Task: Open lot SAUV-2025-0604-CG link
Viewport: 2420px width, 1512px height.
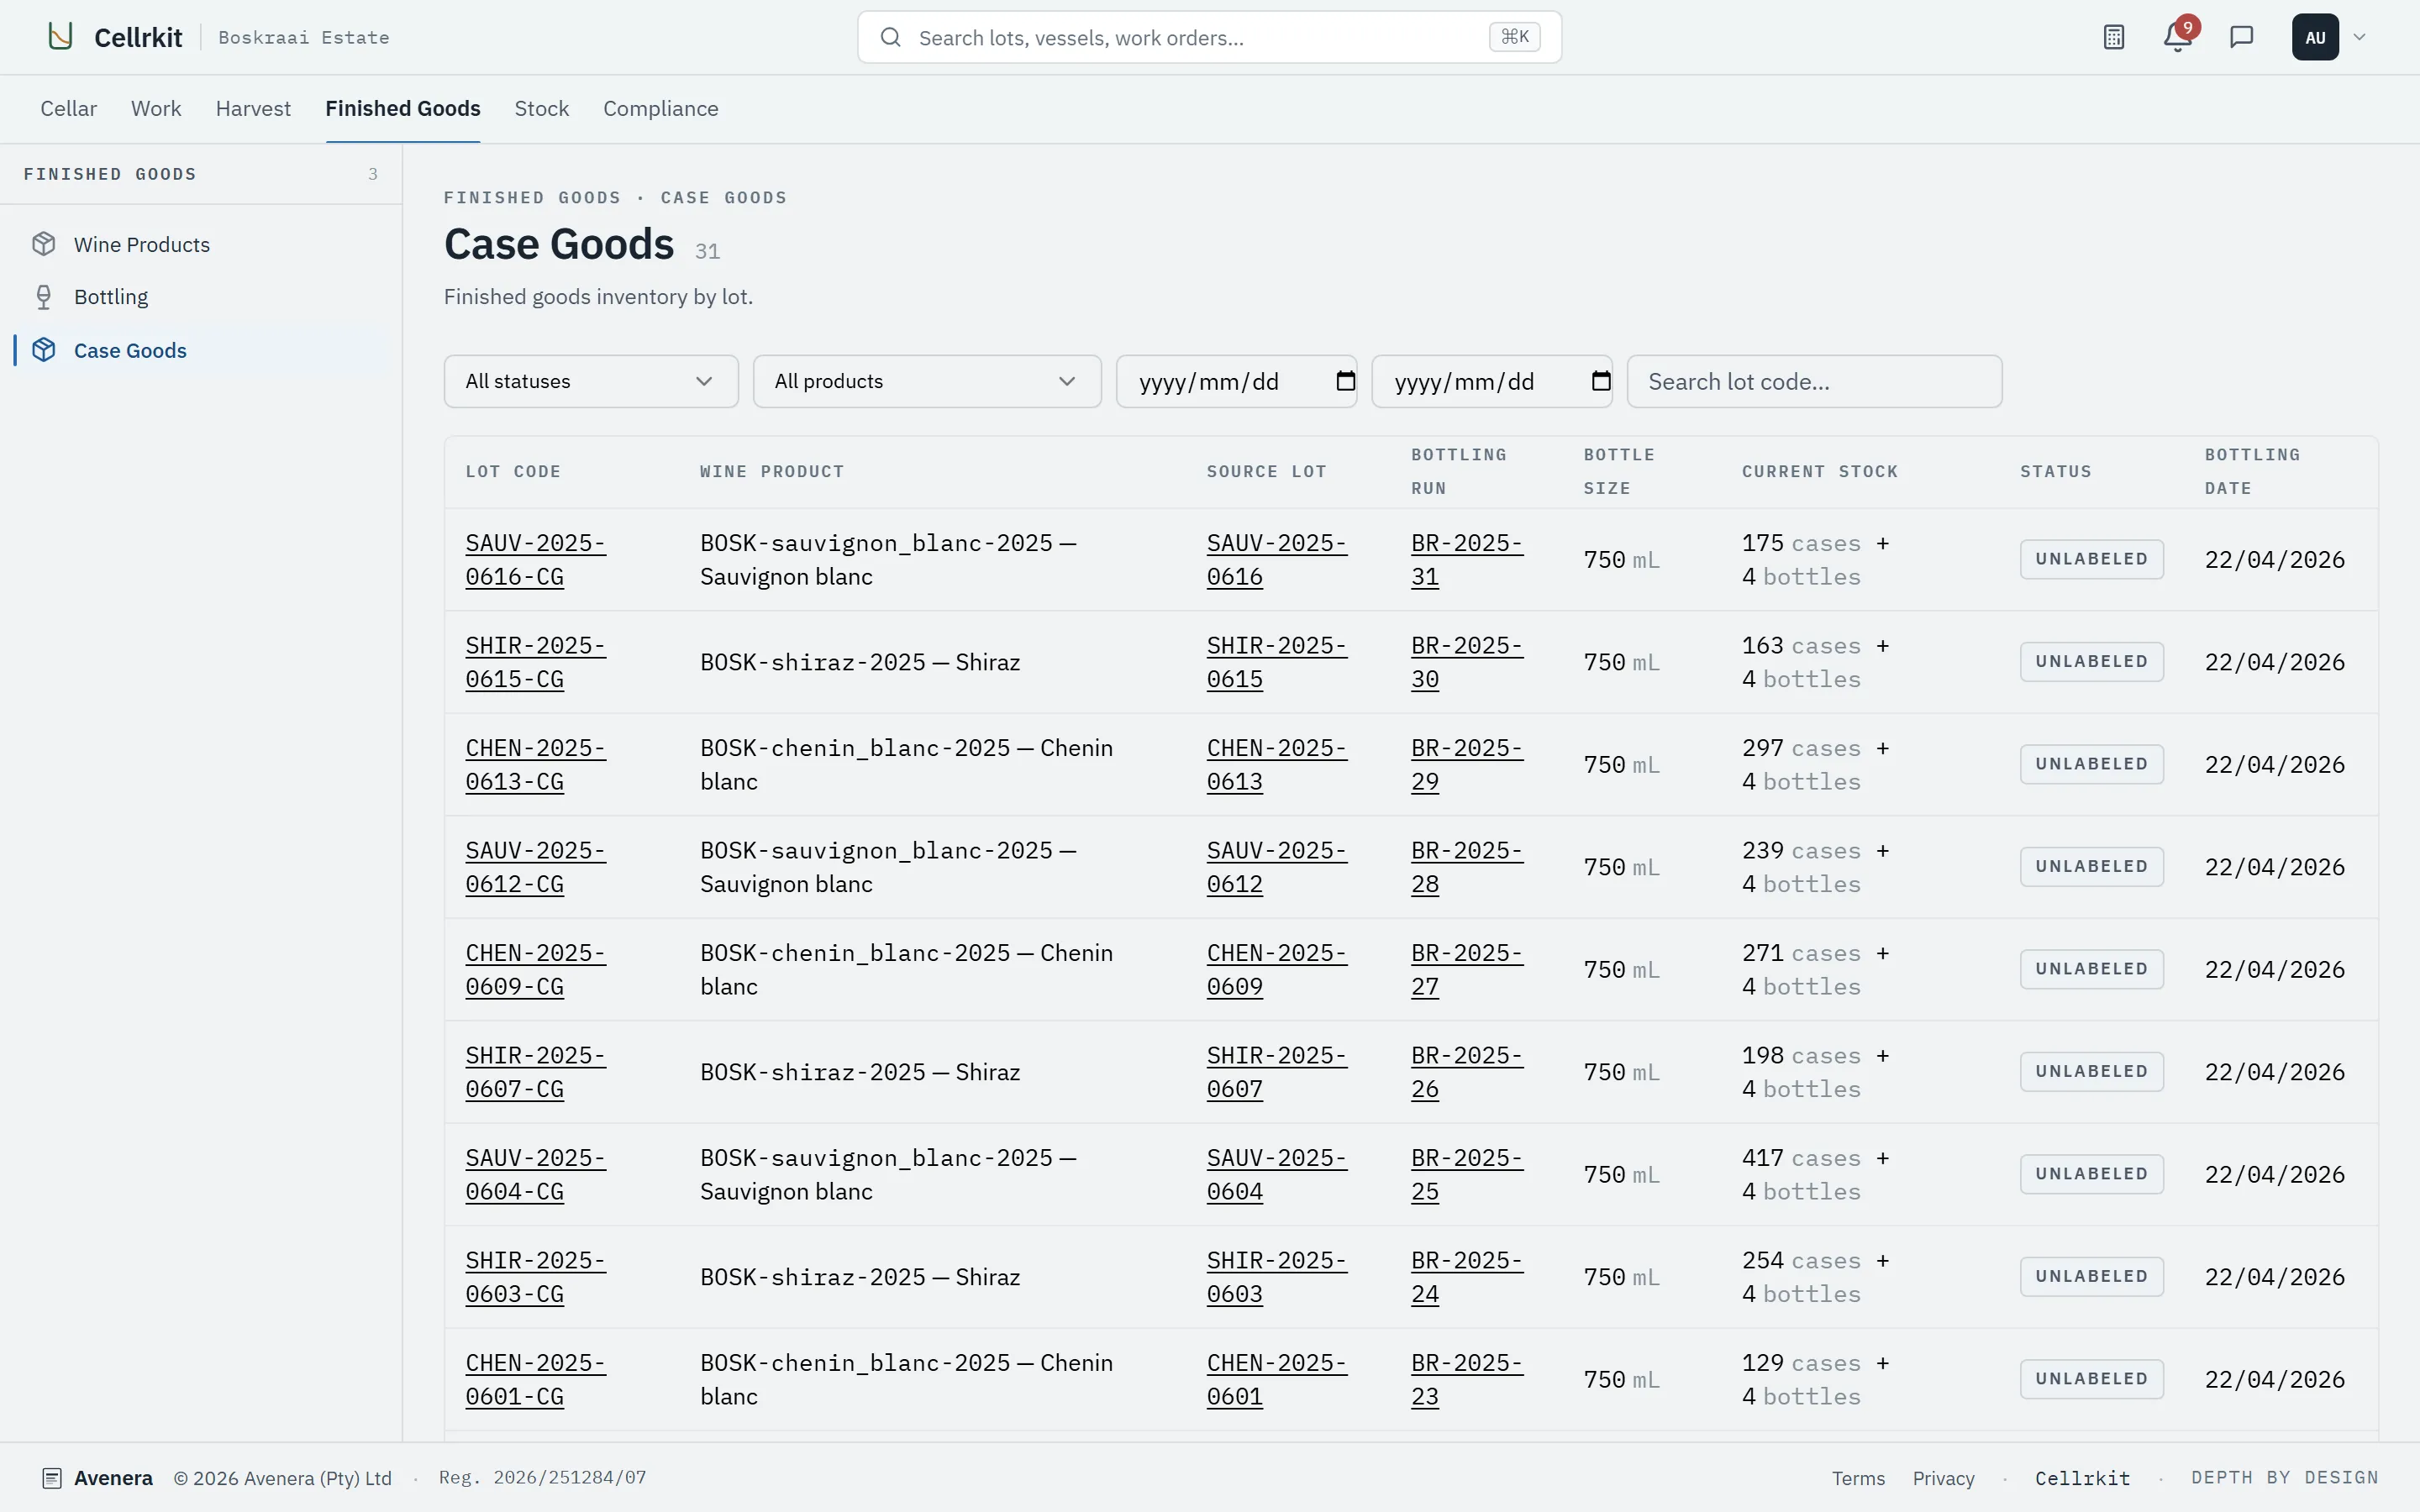Action: [x=535, y=1175]
